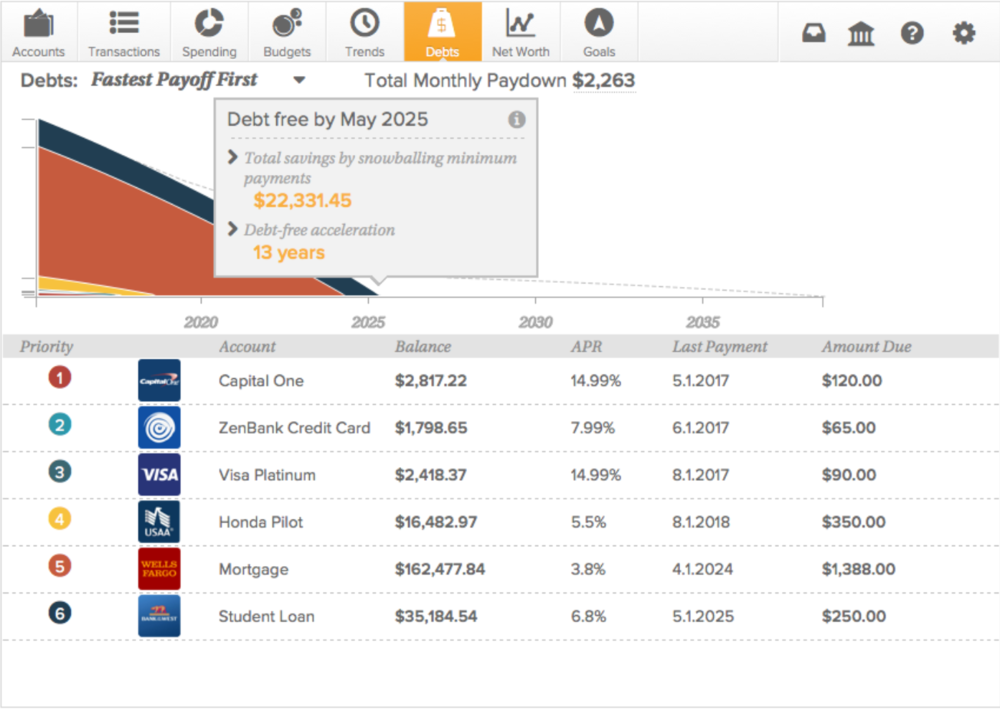Viewport: 1000px width, 709px height.
Task: Open the help question mark icon
Action: (912, 34)
